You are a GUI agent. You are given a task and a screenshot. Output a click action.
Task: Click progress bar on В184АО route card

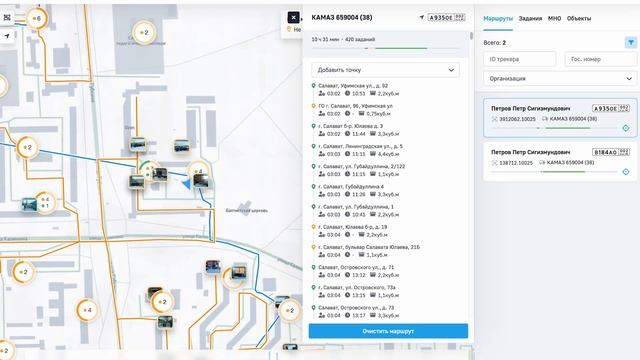pyautogui.click(x=554, y=172)
